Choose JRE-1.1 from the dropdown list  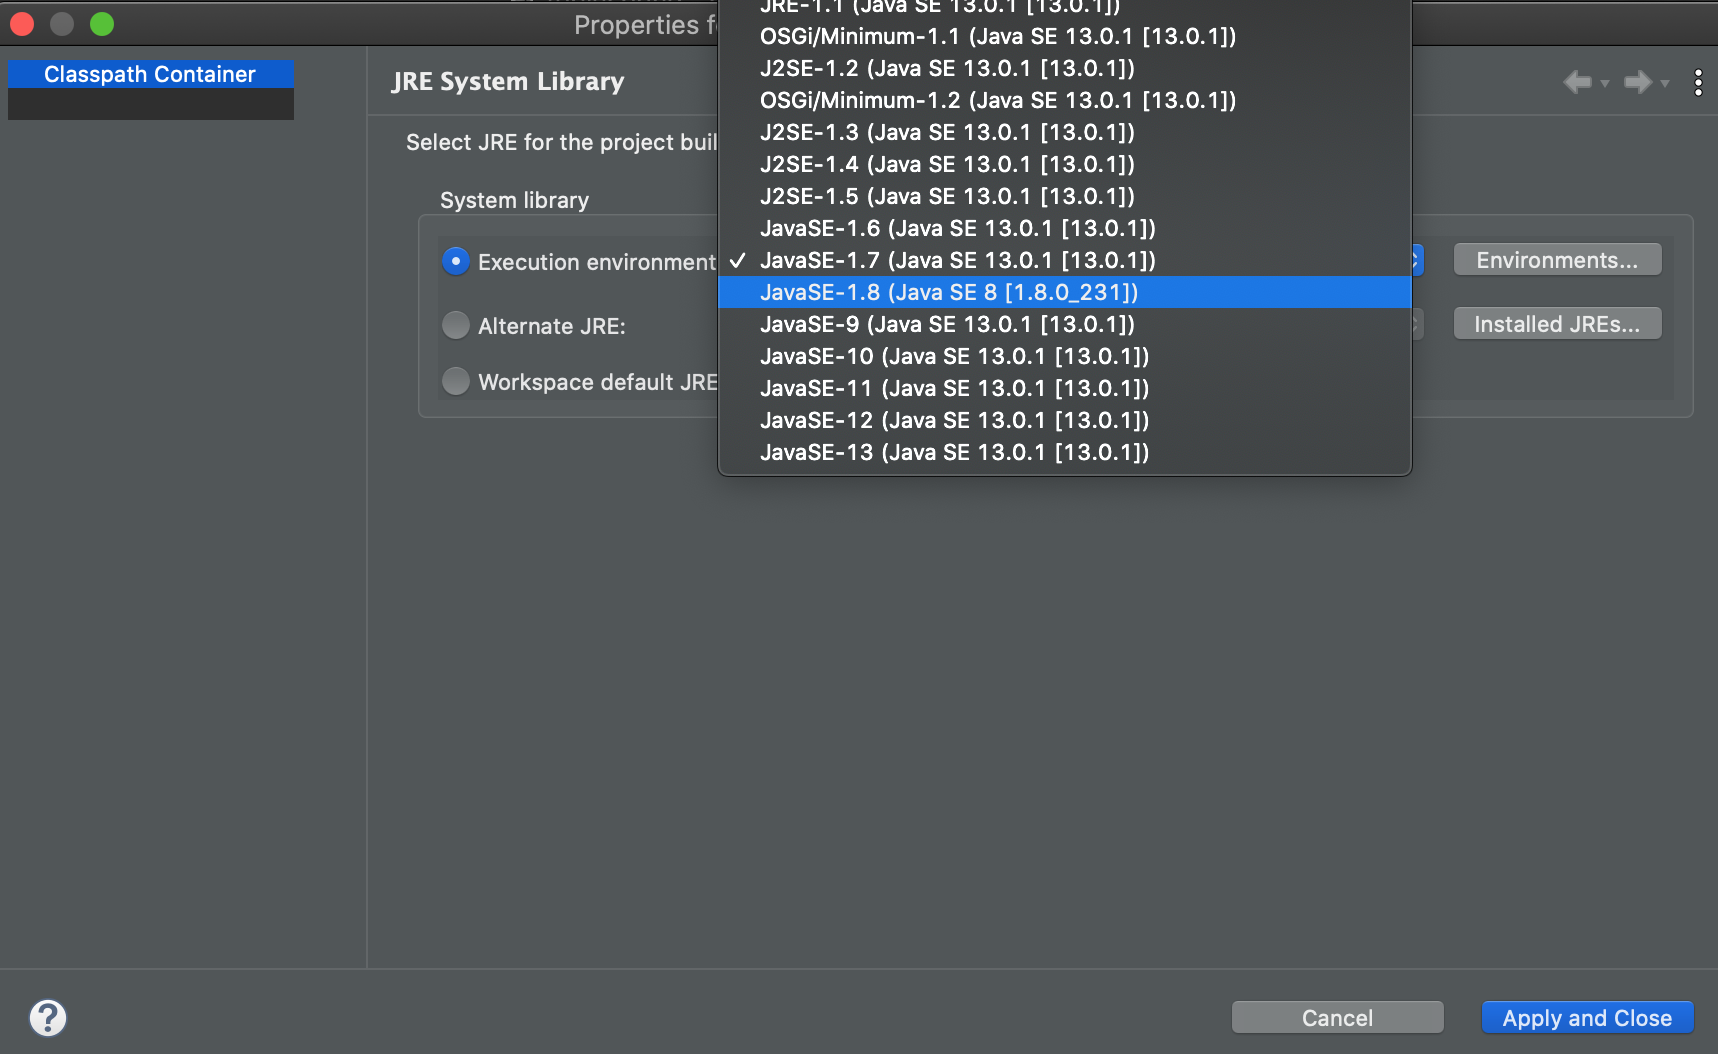(1065, 7)
